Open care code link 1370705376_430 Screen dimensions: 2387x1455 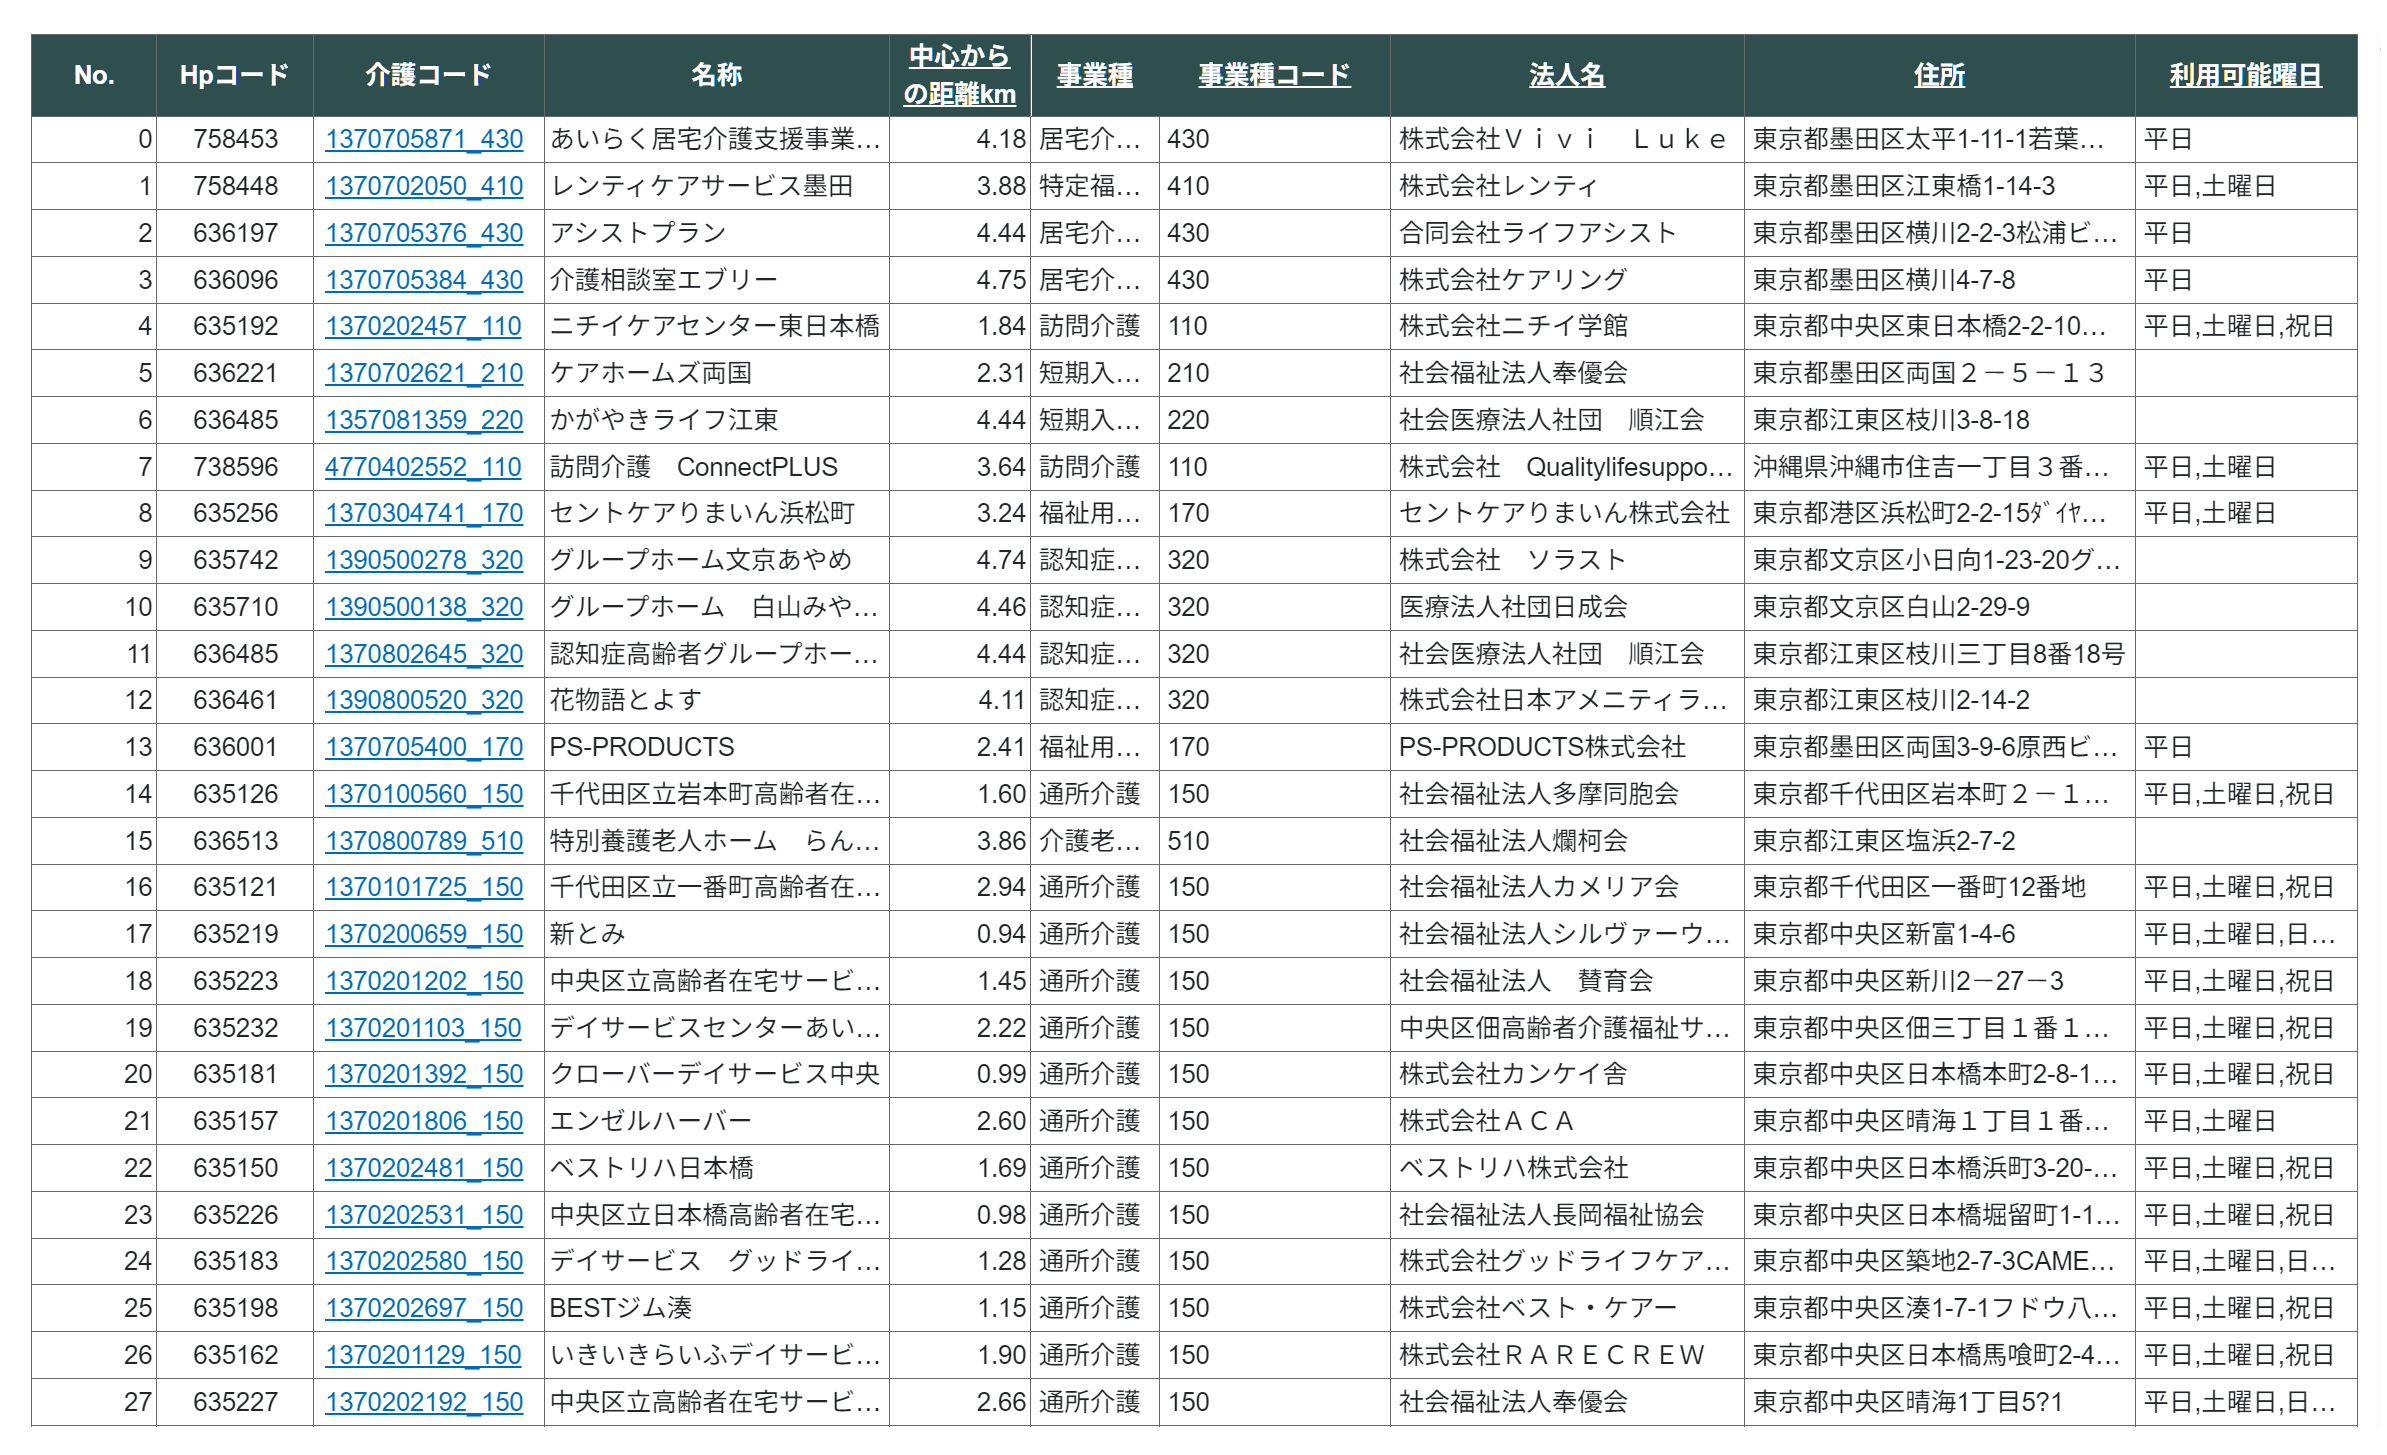pos(424,233)
